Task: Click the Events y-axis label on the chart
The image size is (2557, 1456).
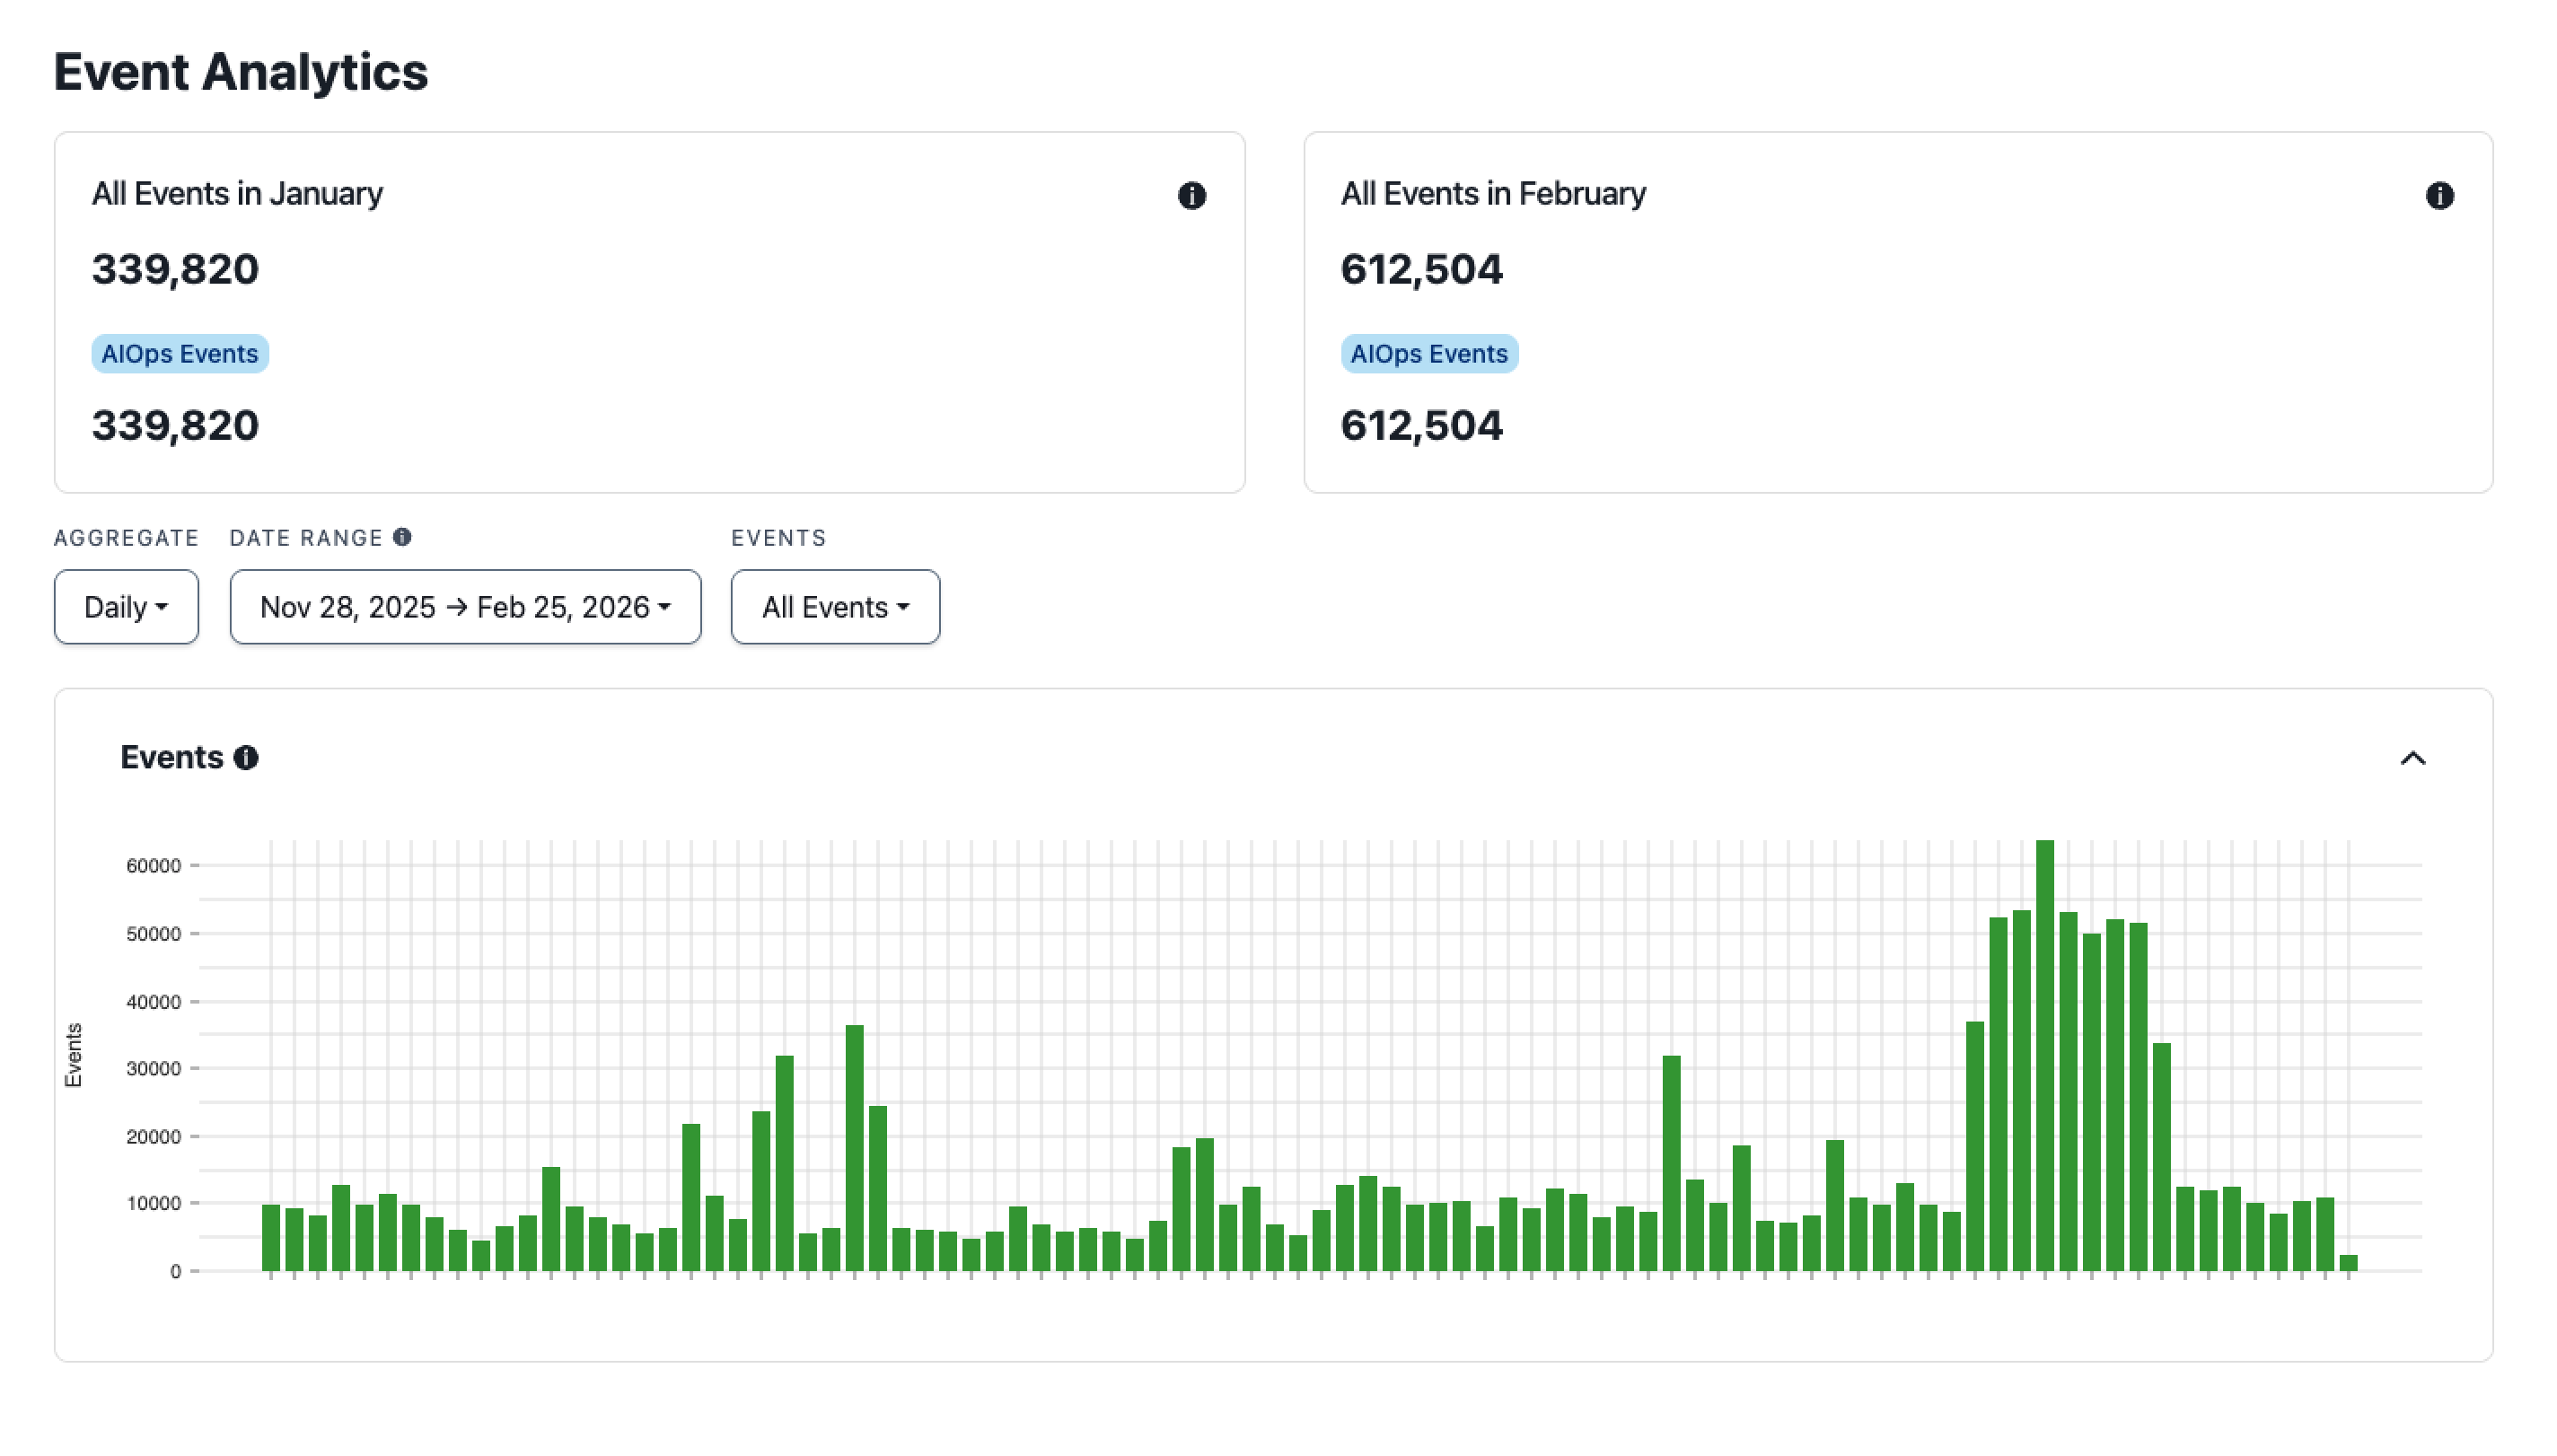Action: click(72, 1055)
